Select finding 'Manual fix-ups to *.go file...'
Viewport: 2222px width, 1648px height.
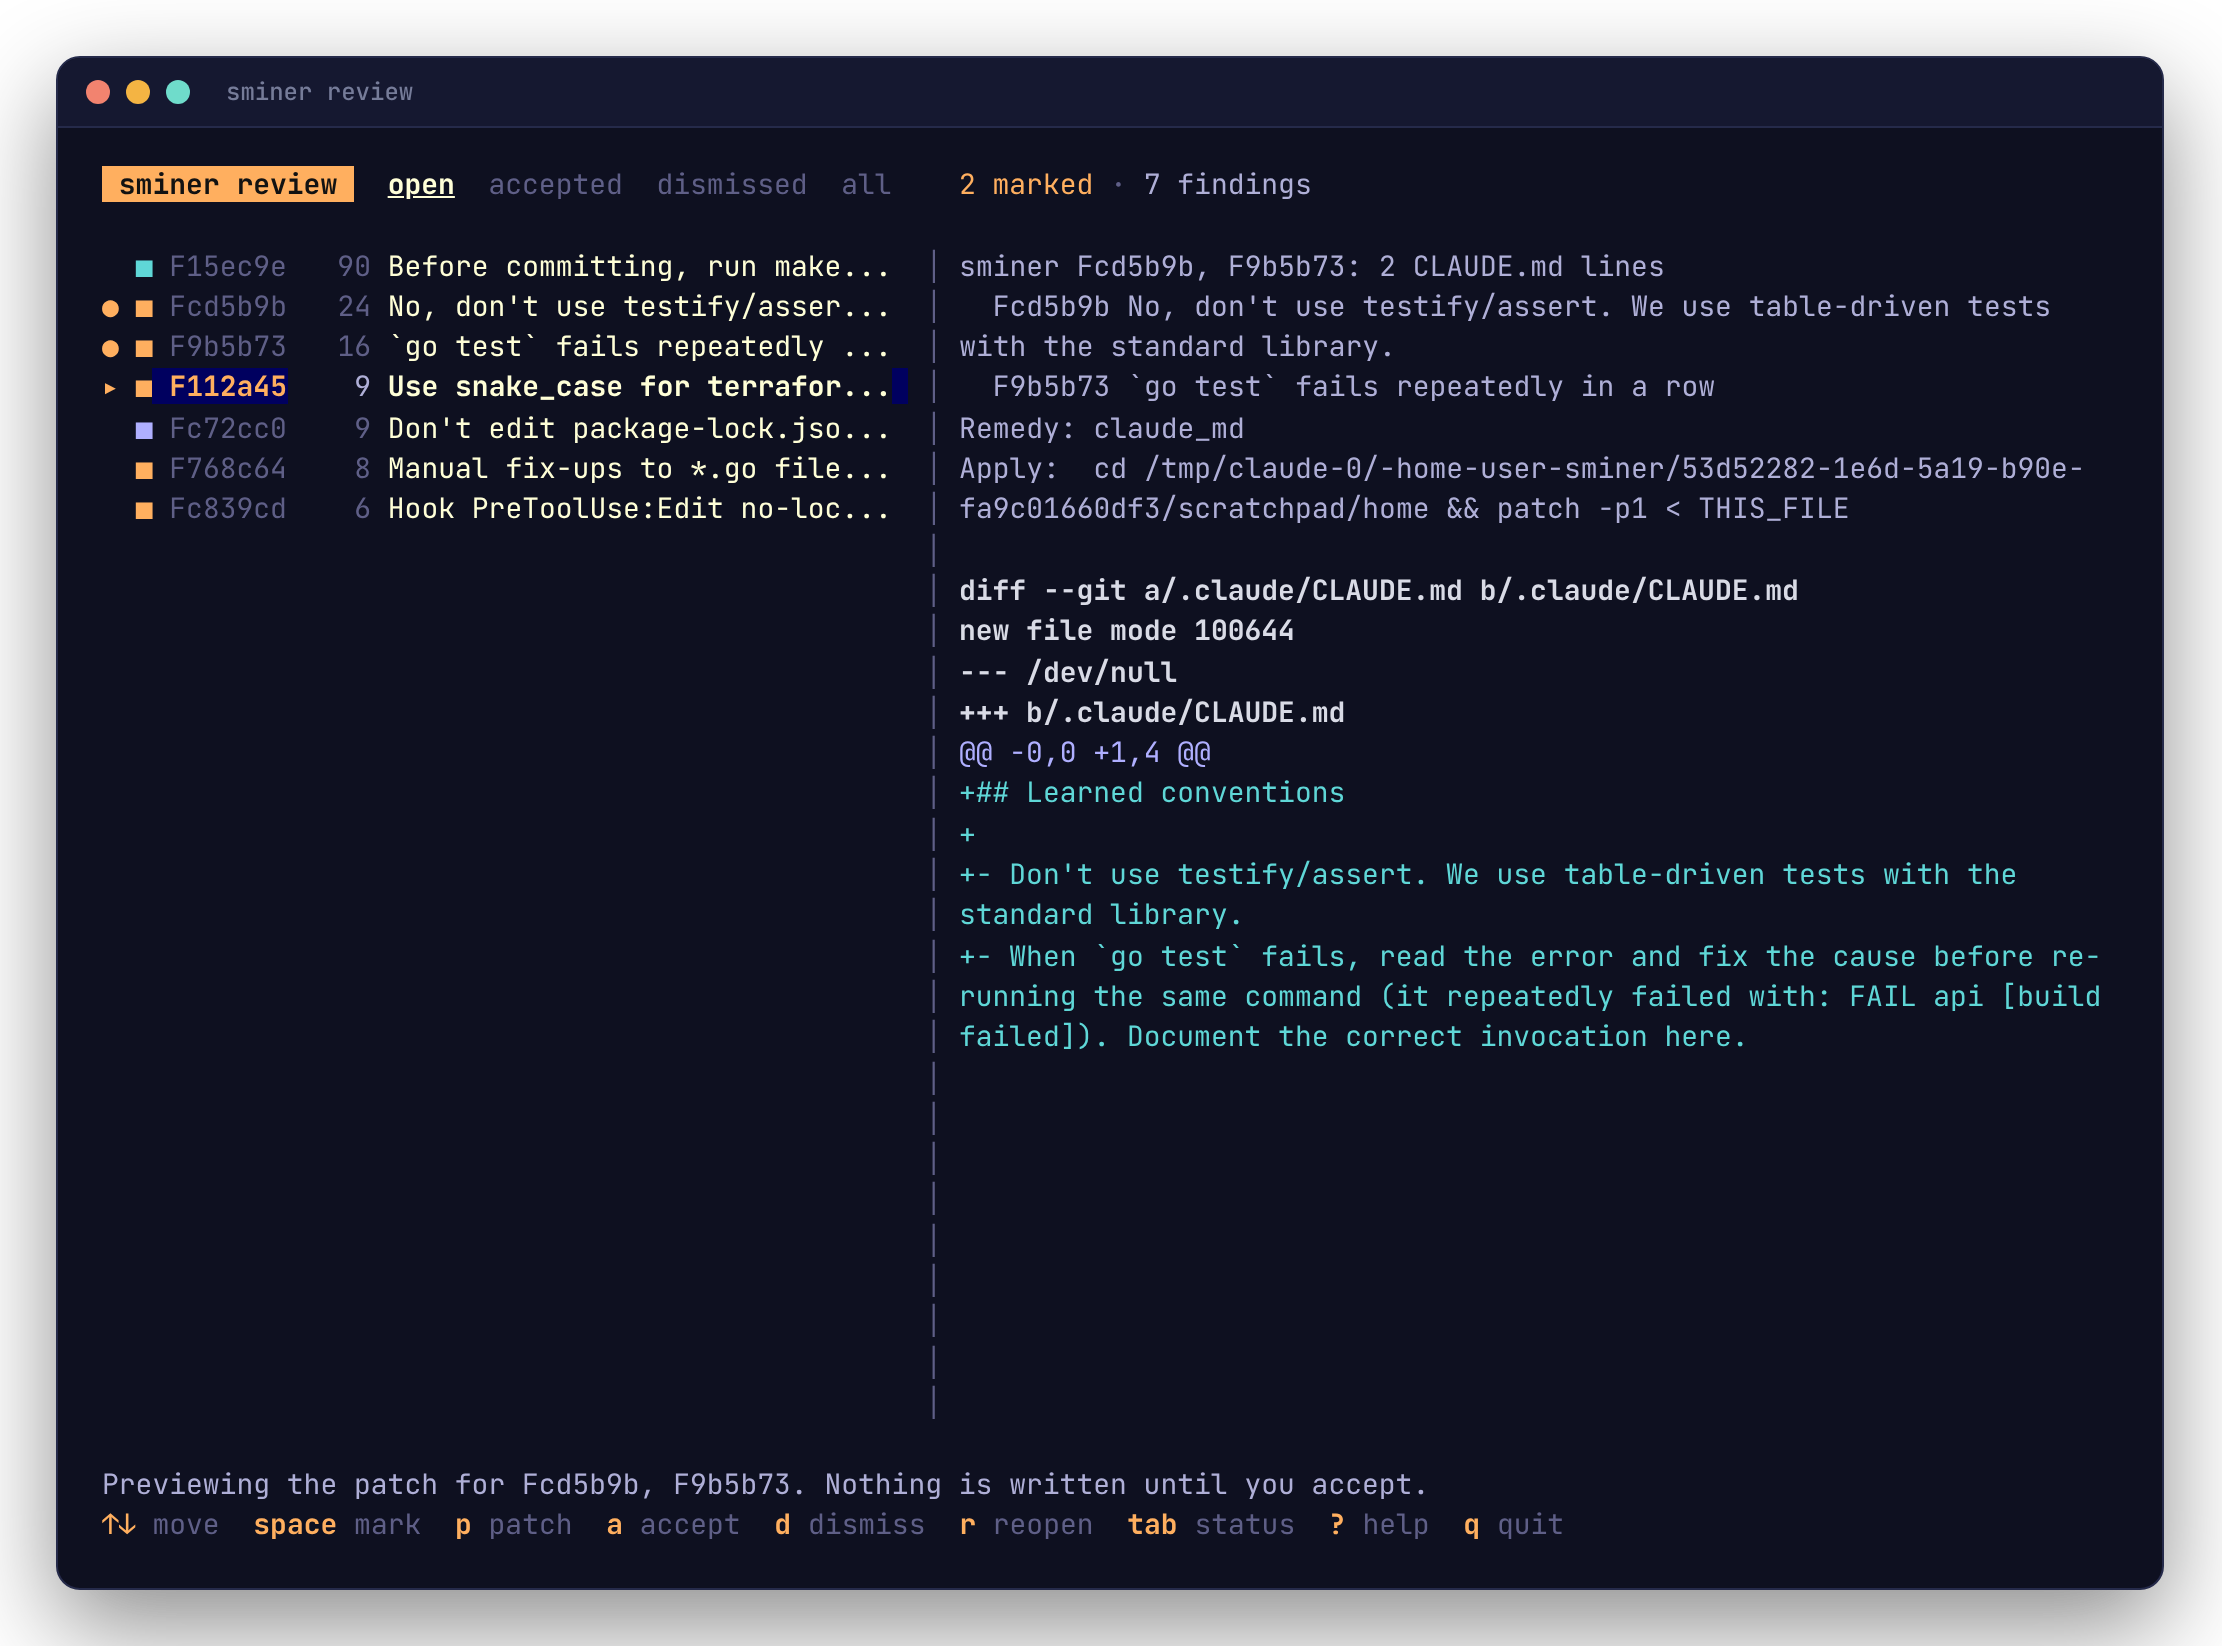(x=638, y=469)
